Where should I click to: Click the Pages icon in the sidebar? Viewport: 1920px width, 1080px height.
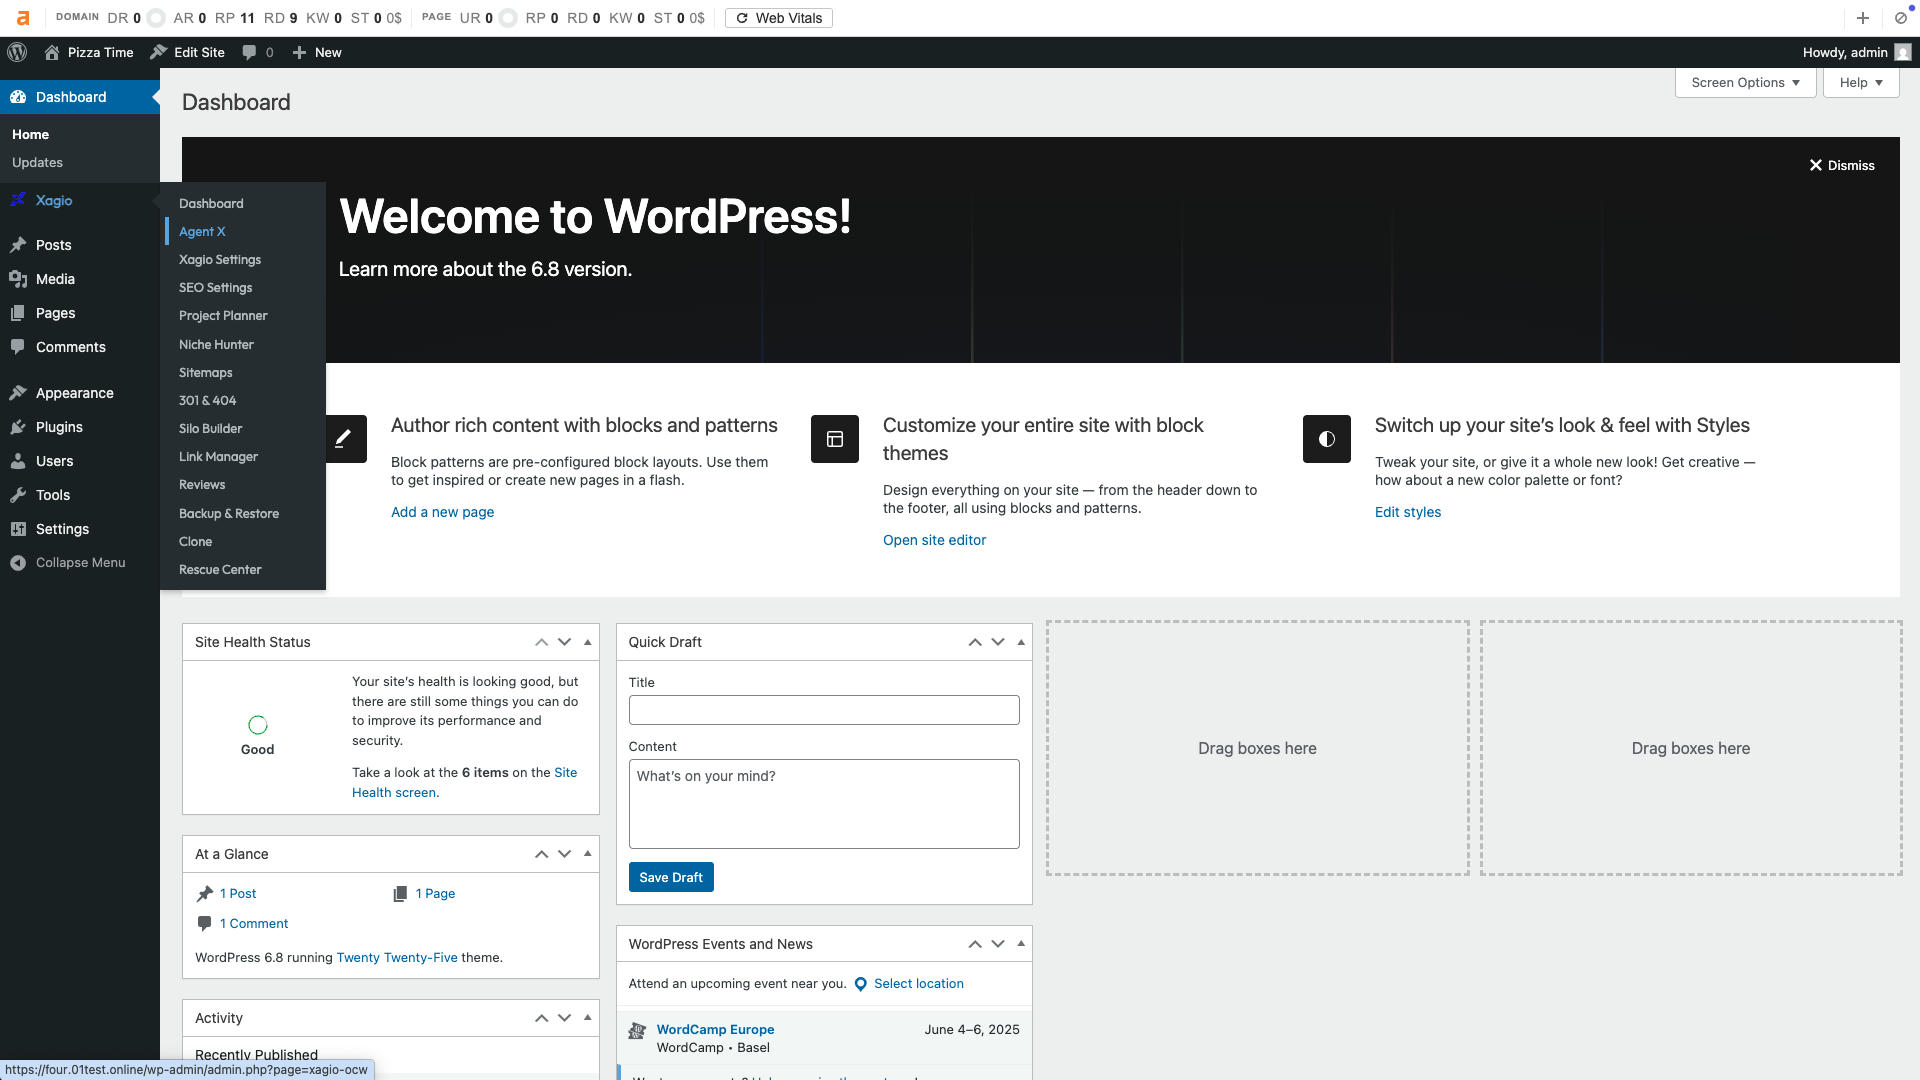click(18, 313)
